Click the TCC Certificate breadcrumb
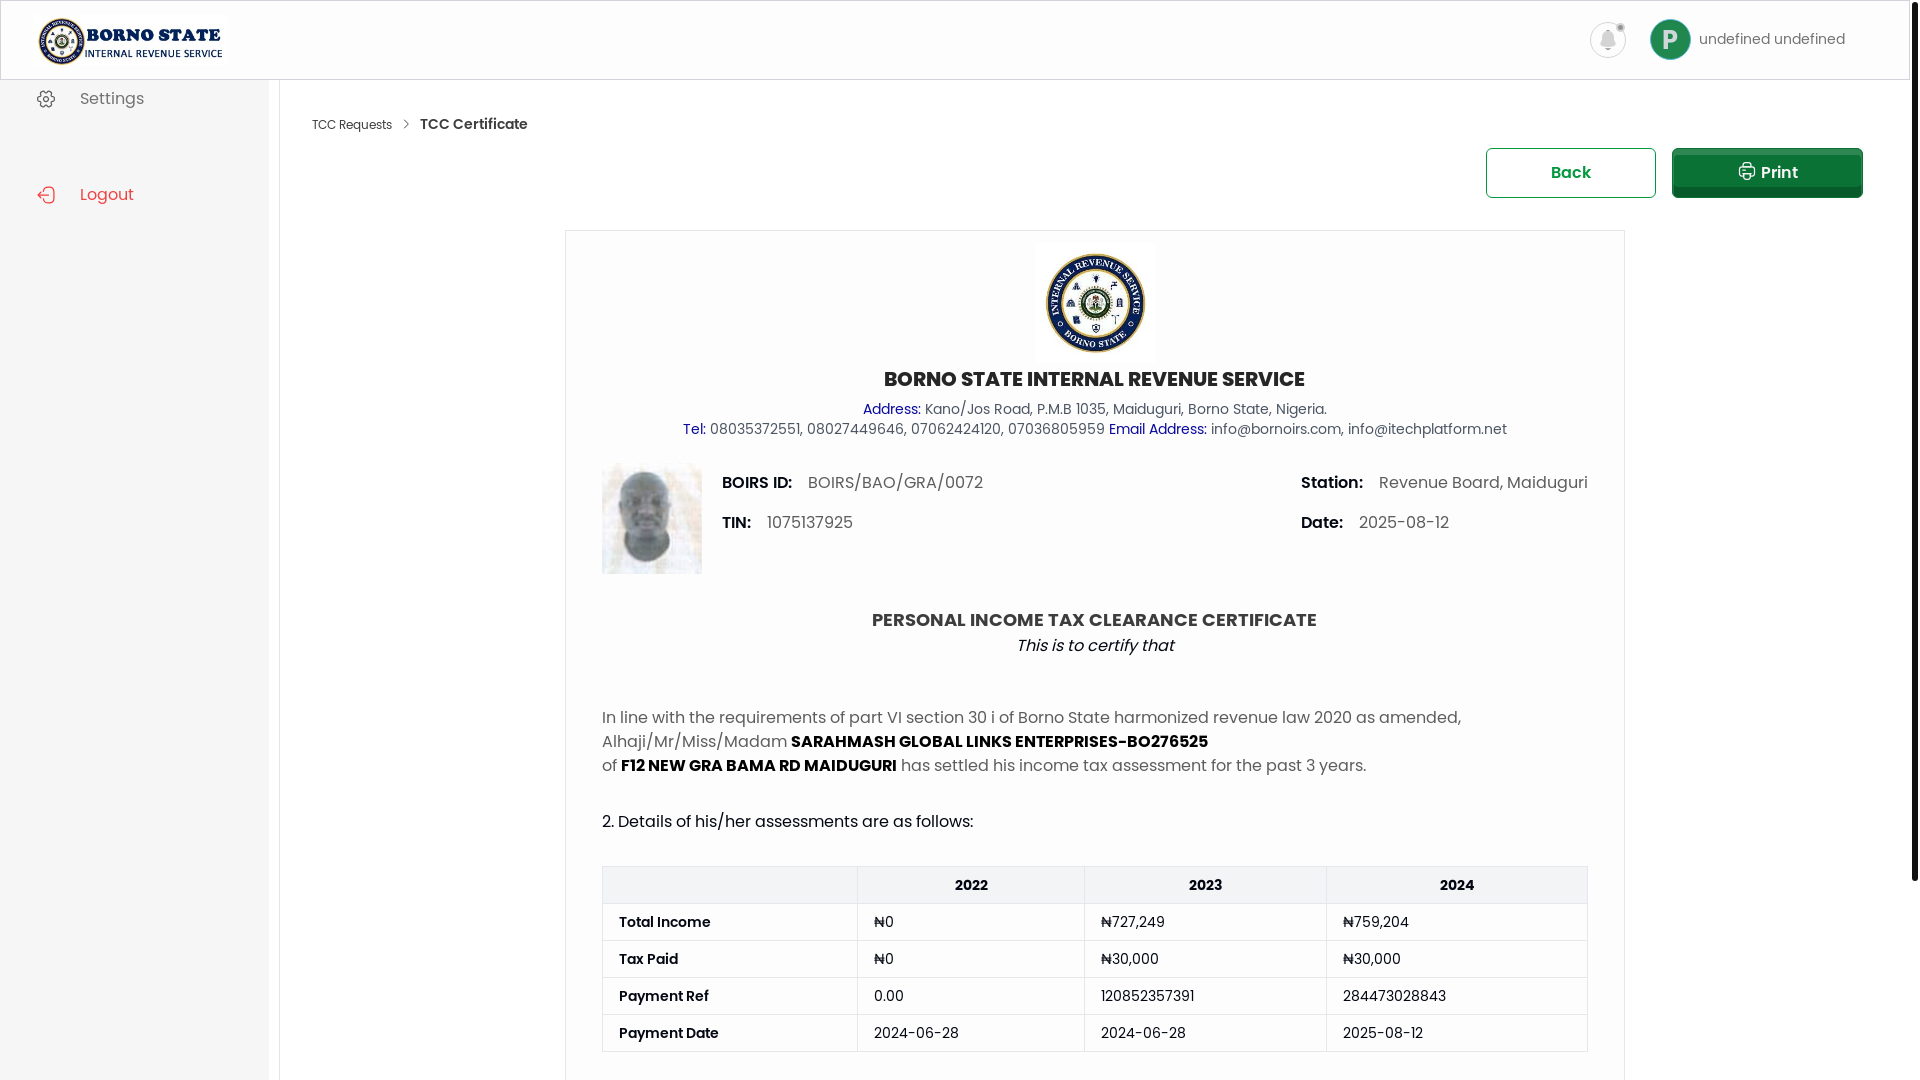This screenshot has height=1080, width=1920. point(474,124)
